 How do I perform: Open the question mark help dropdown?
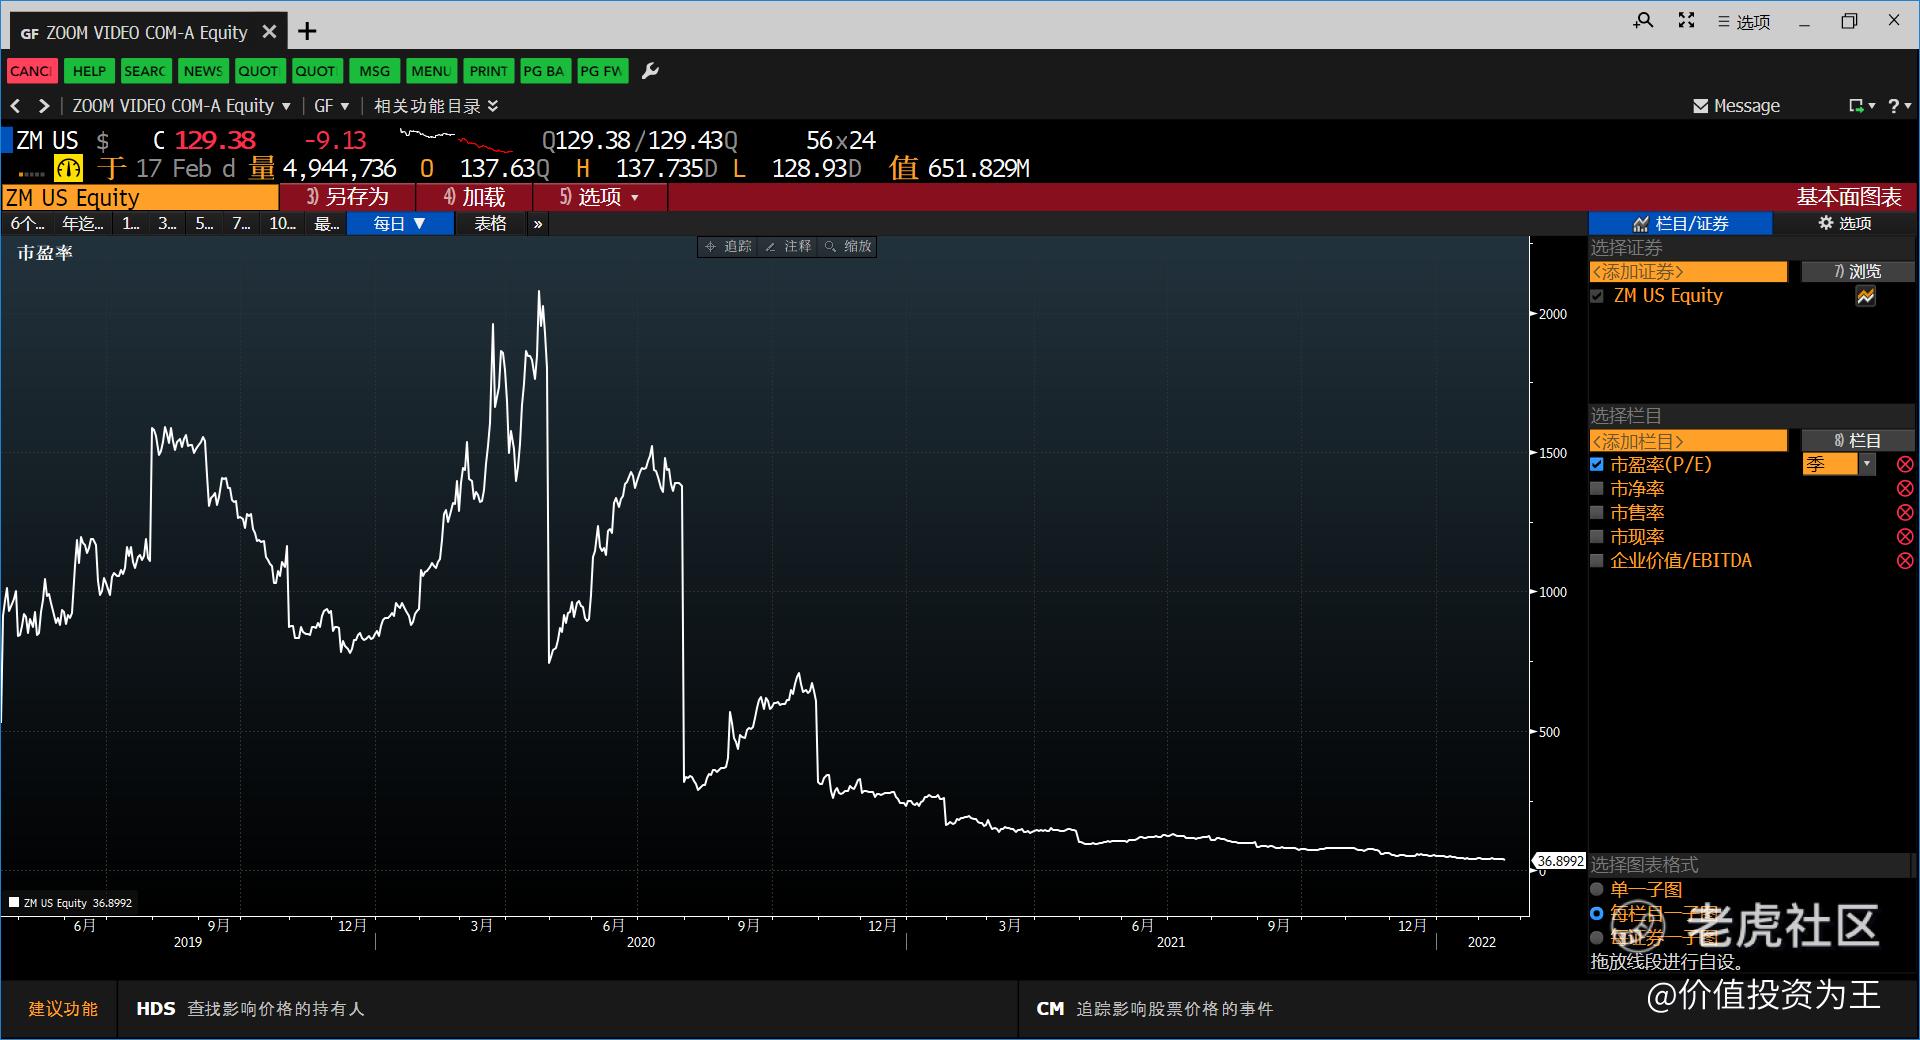click(x=1899, y=106)
